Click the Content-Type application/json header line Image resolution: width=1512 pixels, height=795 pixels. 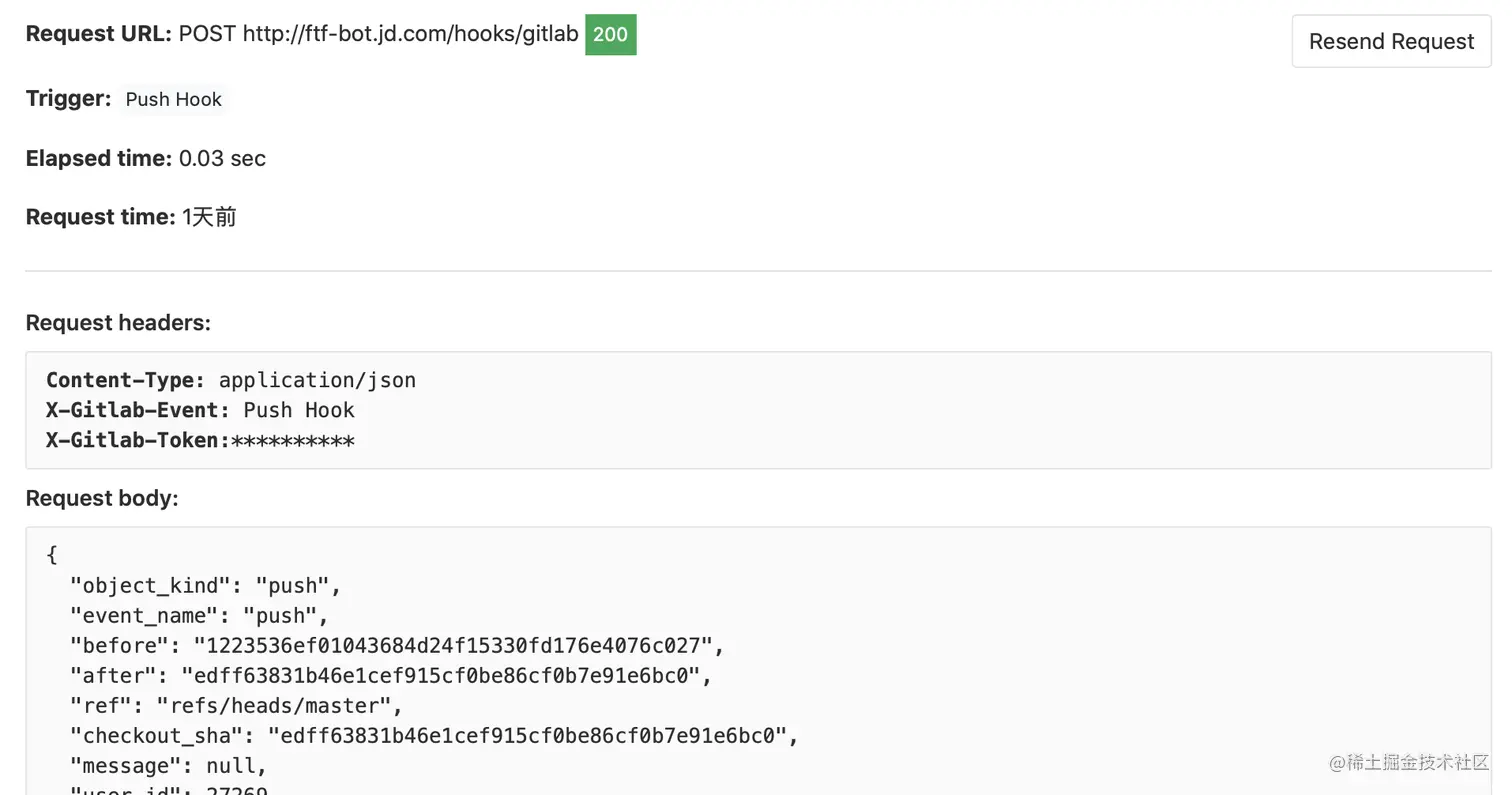point(231,380)
